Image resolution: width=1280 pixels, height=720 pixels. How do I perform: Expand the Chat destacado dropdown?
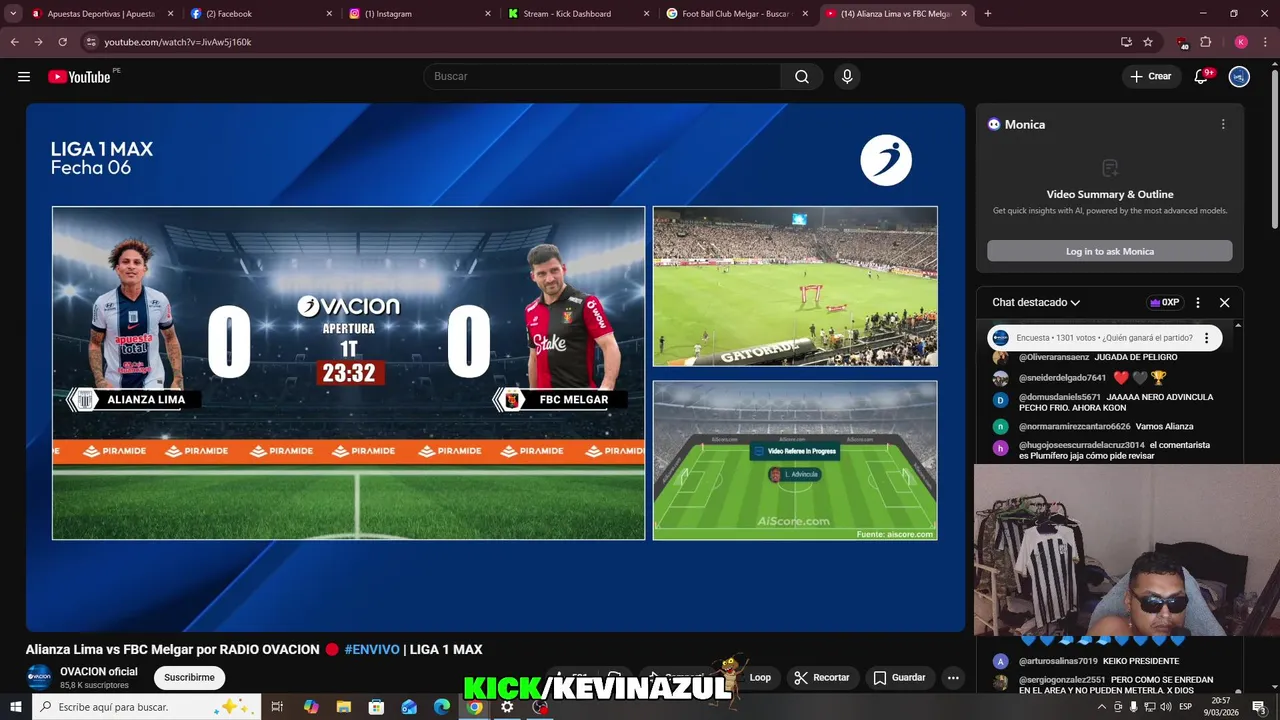click(x=1036, y=302)
